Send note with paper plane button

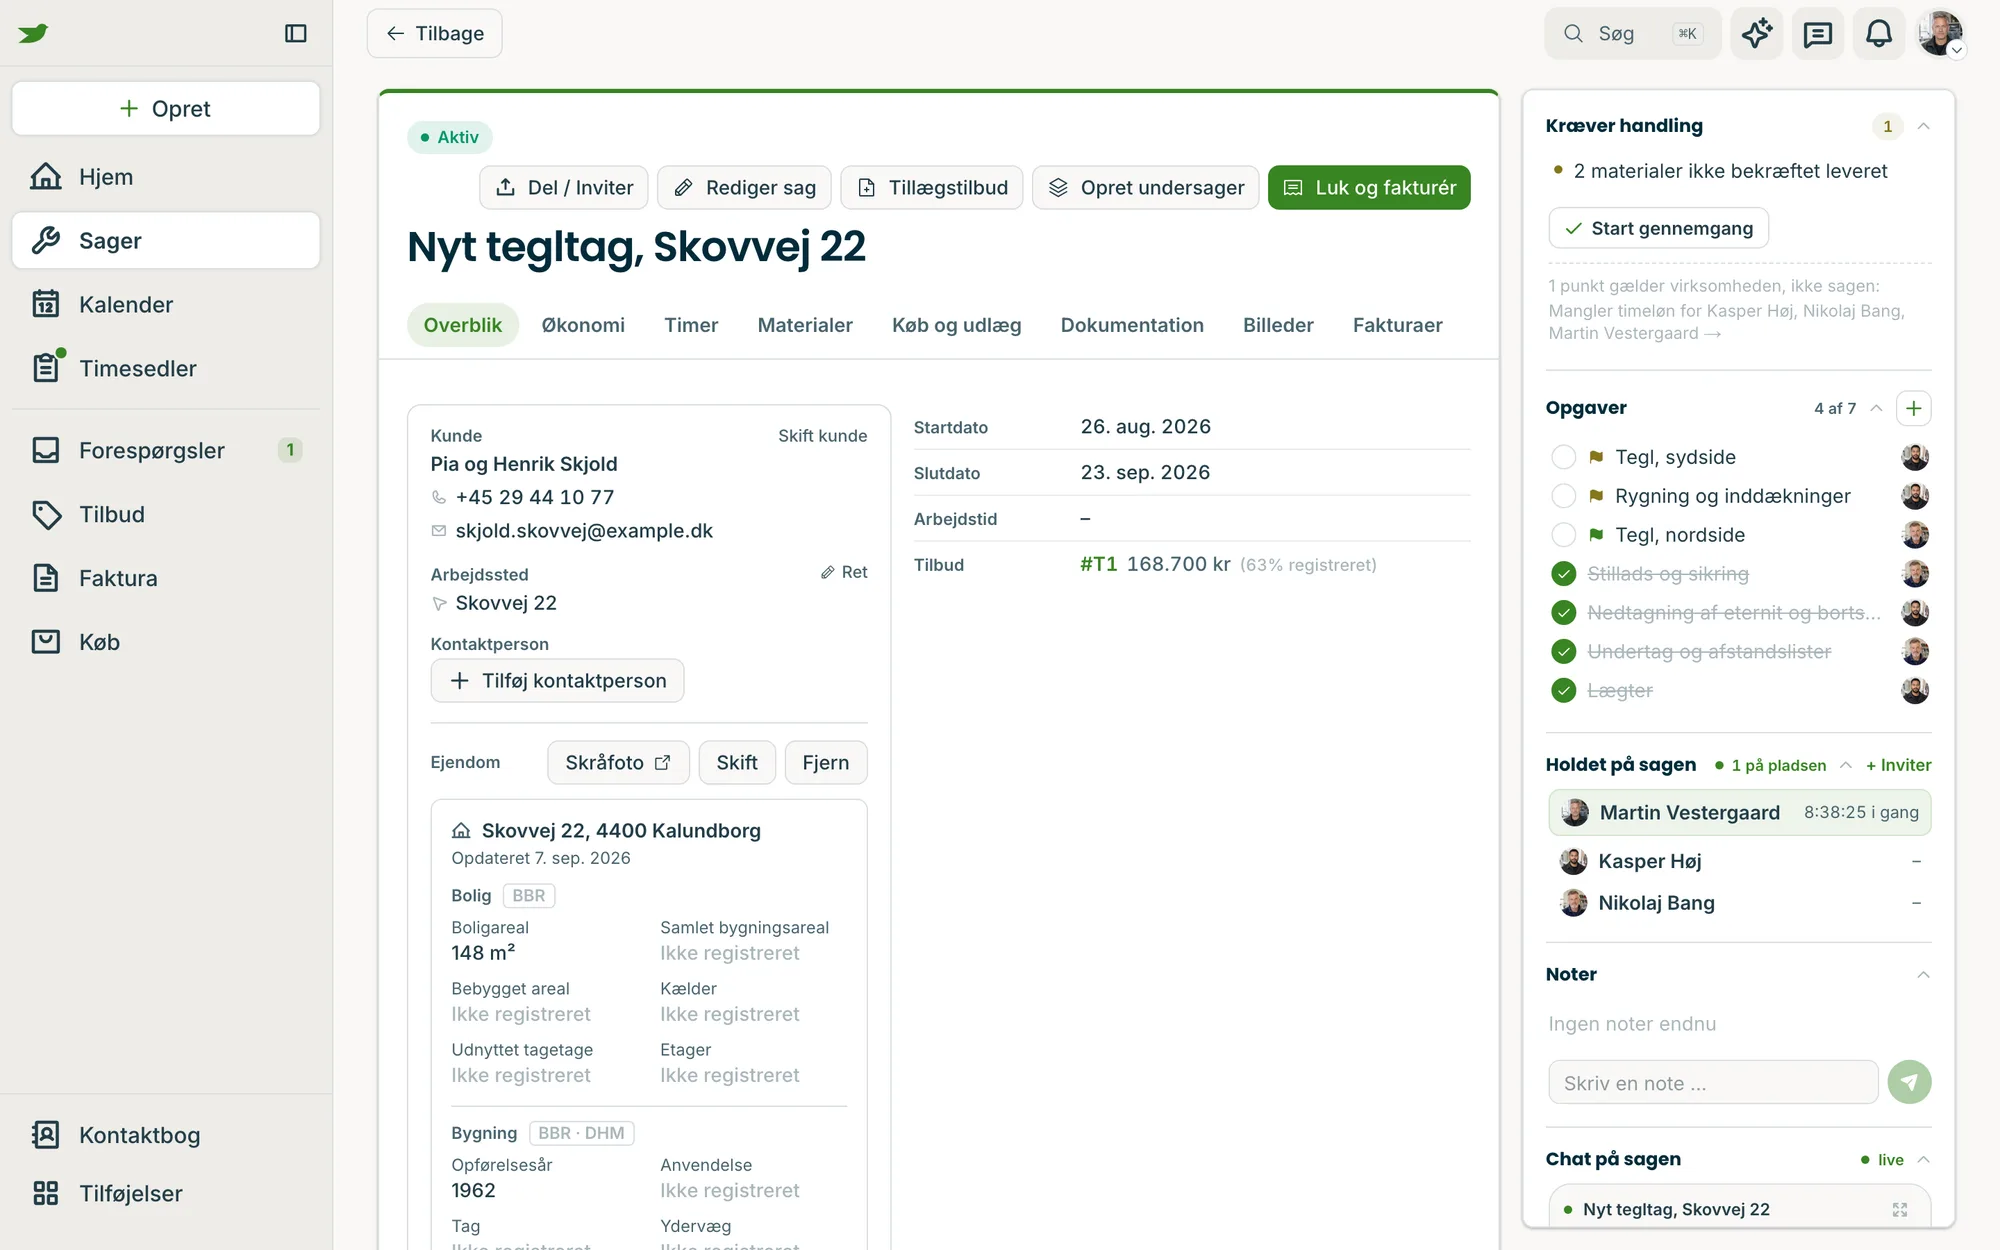click(x=1909, y=1083)
